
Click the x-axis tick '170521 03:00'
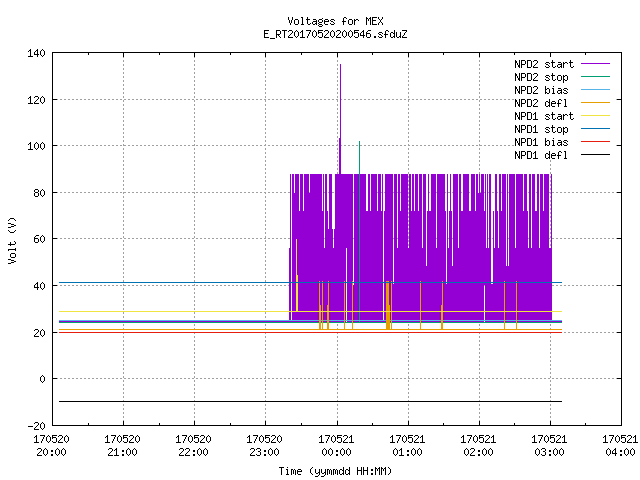[x=549, y=446]
